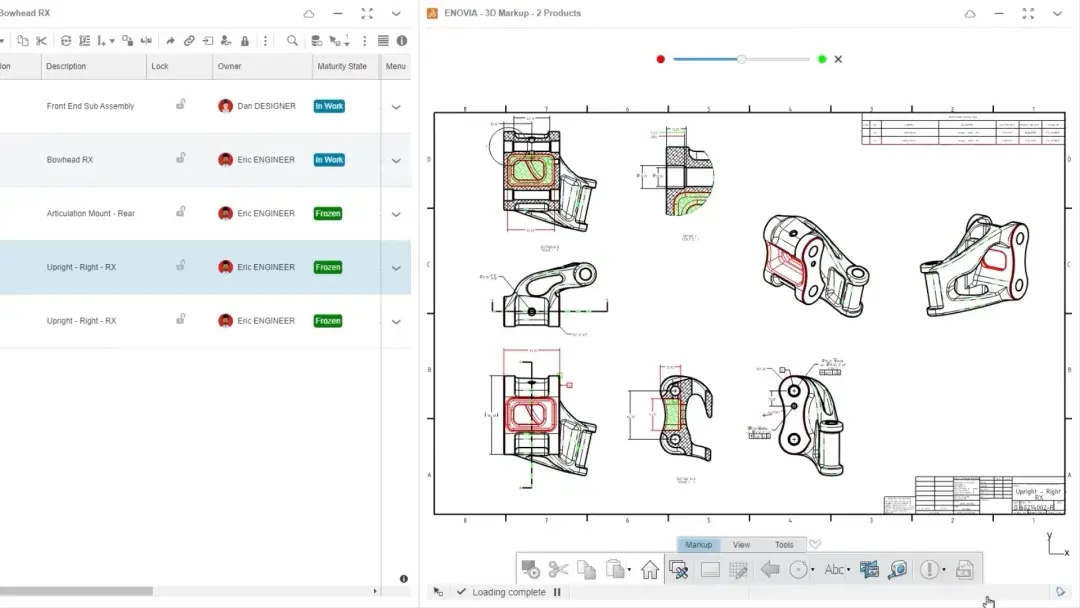Click the home view icon
Viewport: 1080px width, 608px height.
pos(650,570)
